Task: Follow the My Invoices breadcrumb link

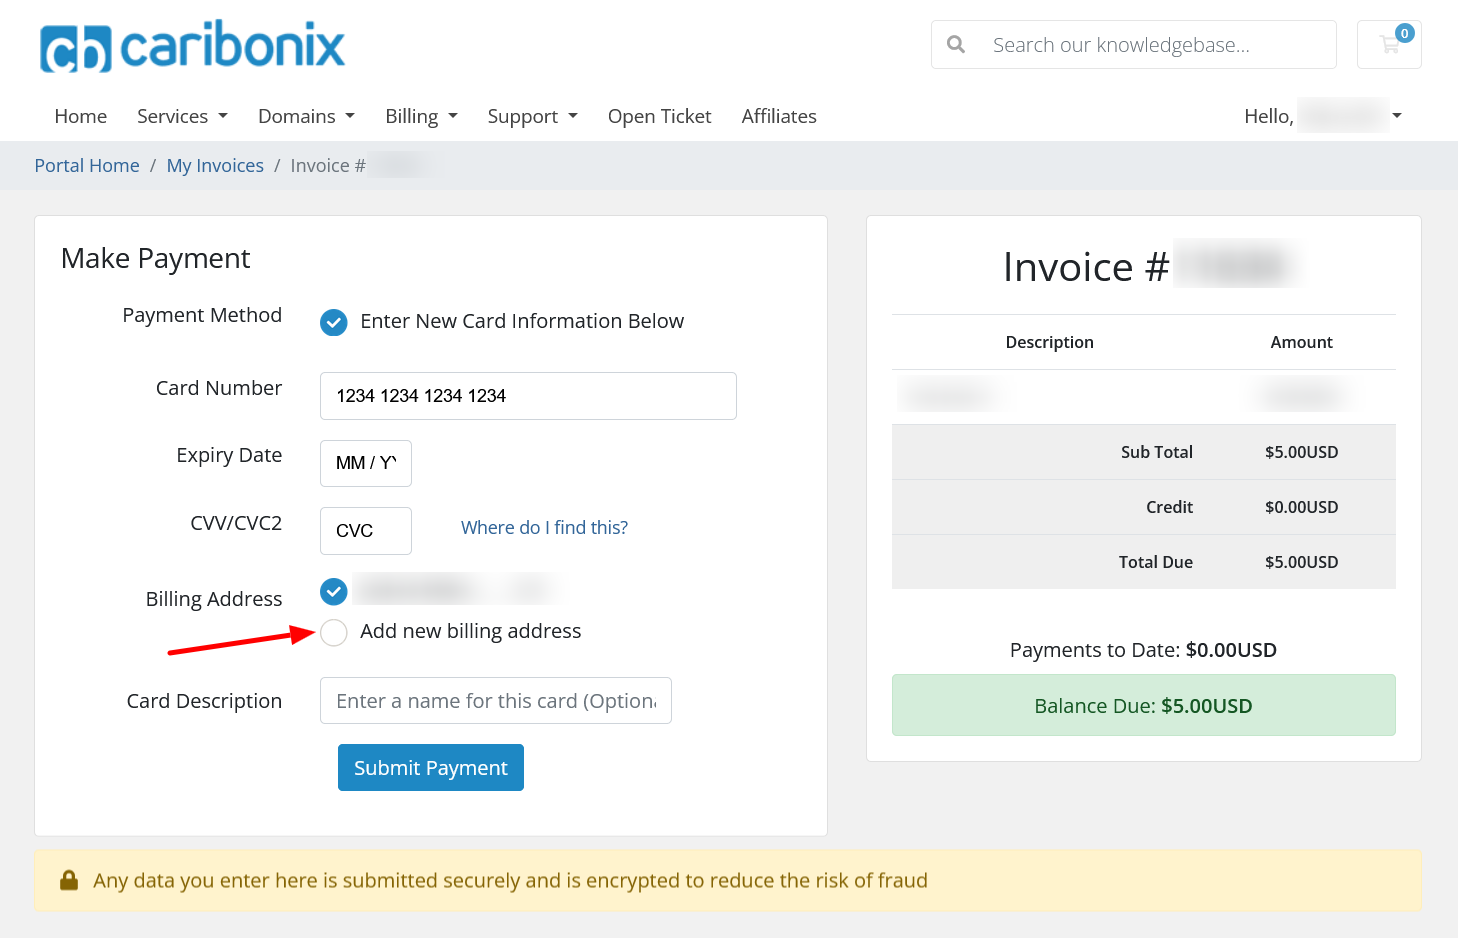Action: pyautogui.click(x=215, y=166)
